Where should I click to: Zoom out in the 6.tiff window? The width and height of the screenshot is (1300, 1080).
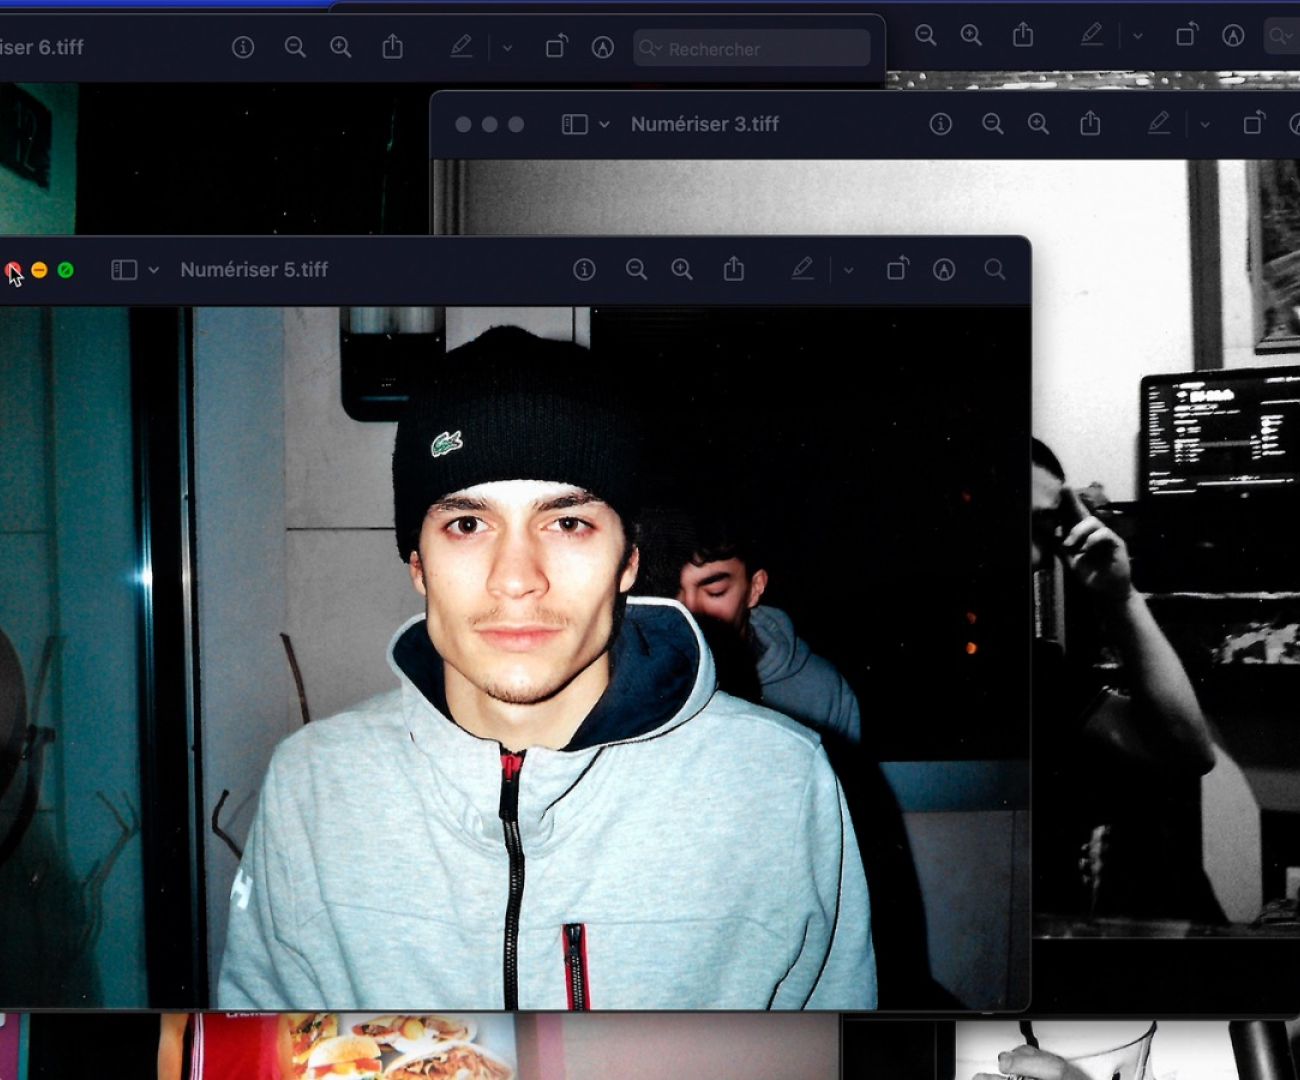point(295,47)
